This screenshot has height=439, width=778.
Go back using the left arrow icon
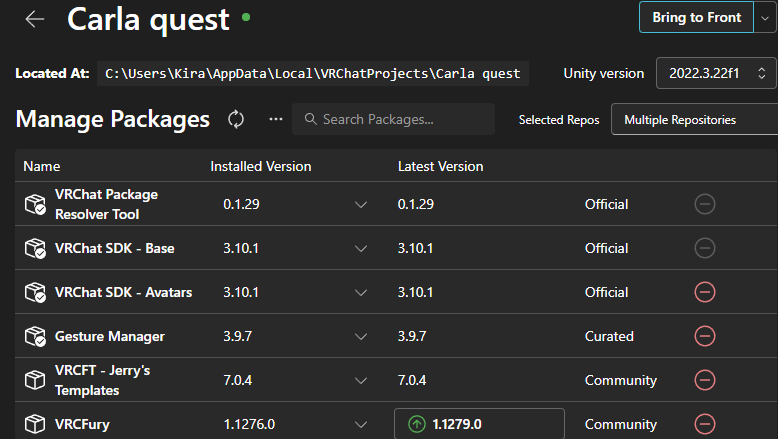click(35, 19)
